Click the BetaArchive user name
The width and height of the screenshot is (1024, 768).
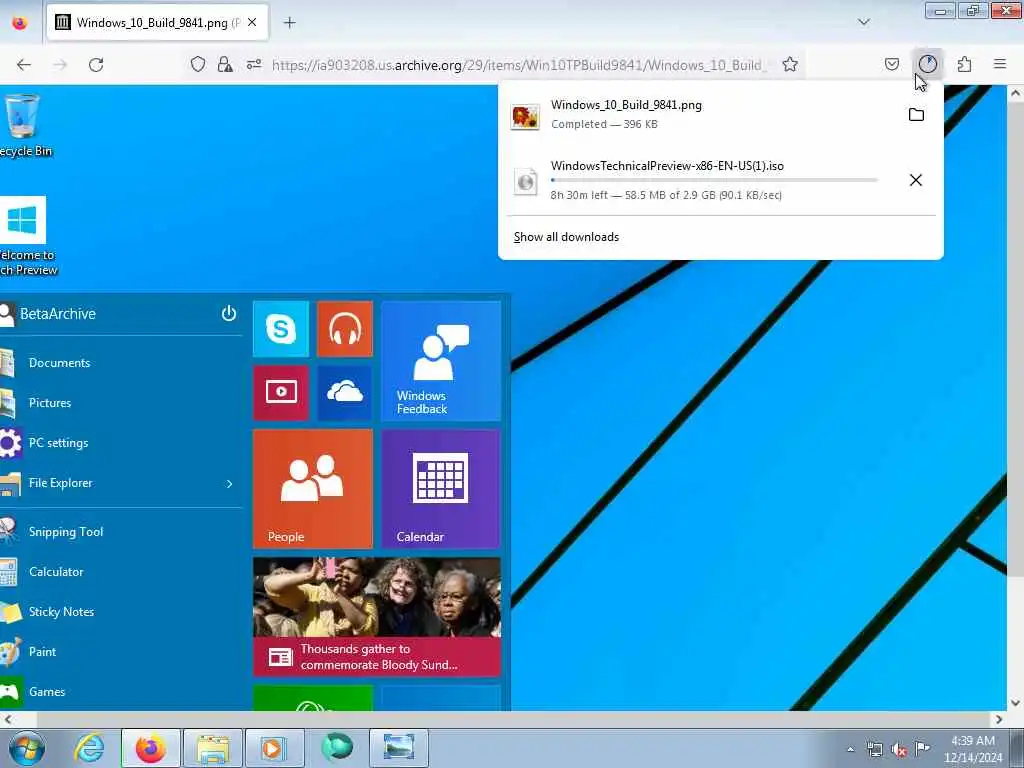(57, 314)
